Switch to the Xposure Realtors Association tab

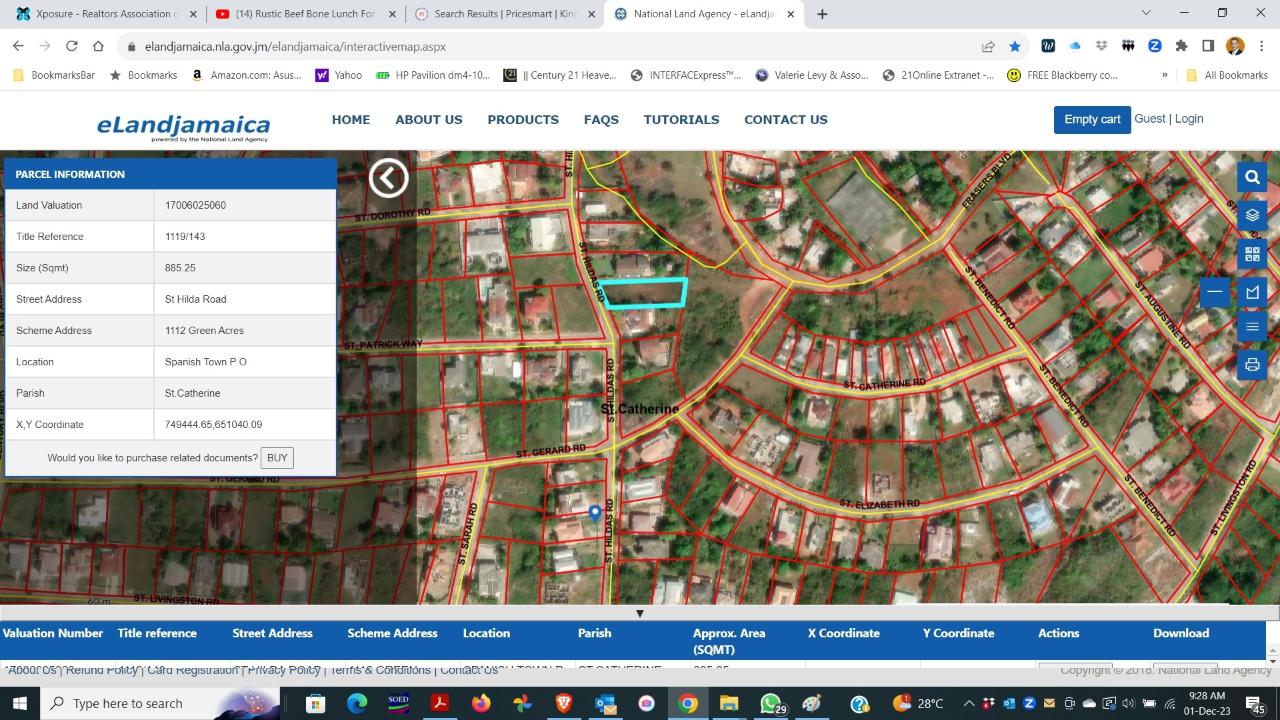pyautogui.click(x=100, y=14)
